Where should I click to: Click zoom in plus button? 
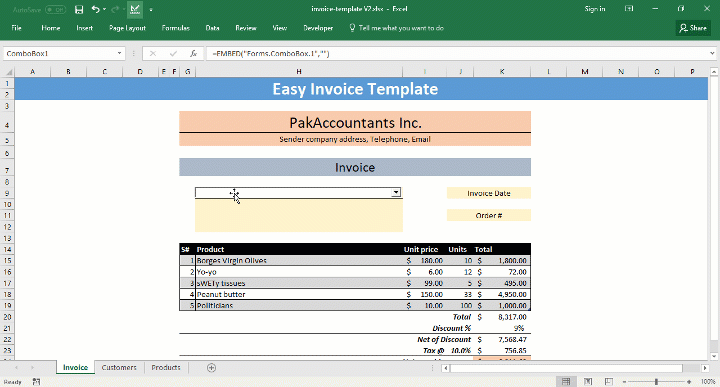tap(689, 381)
